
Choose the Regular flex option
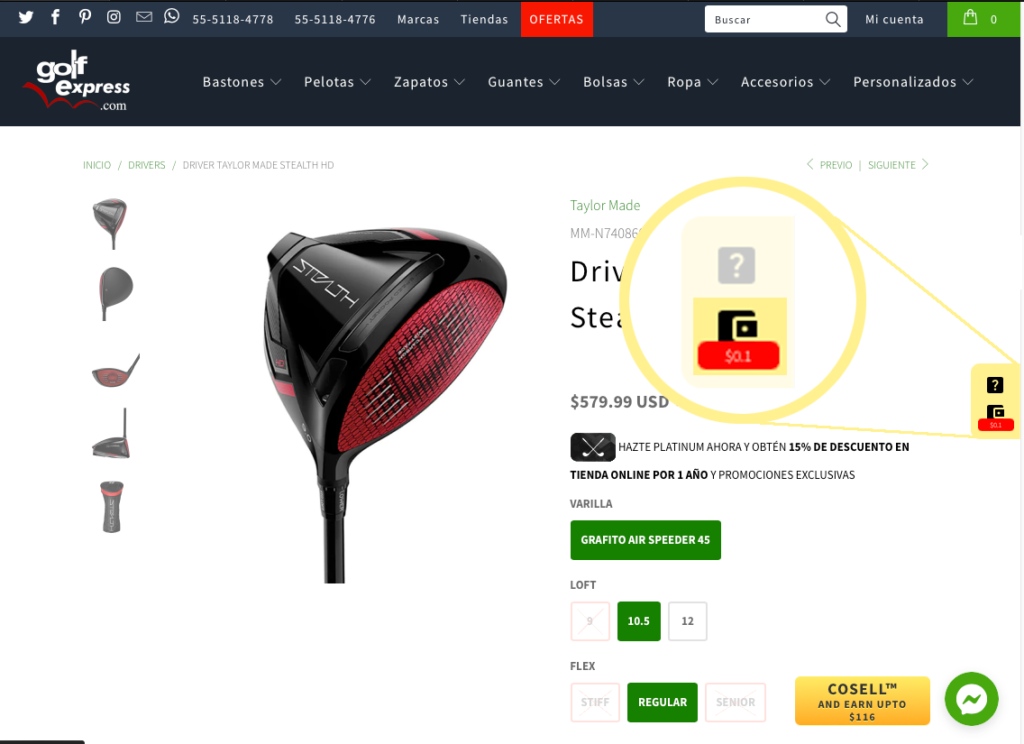tap(662, 702)
